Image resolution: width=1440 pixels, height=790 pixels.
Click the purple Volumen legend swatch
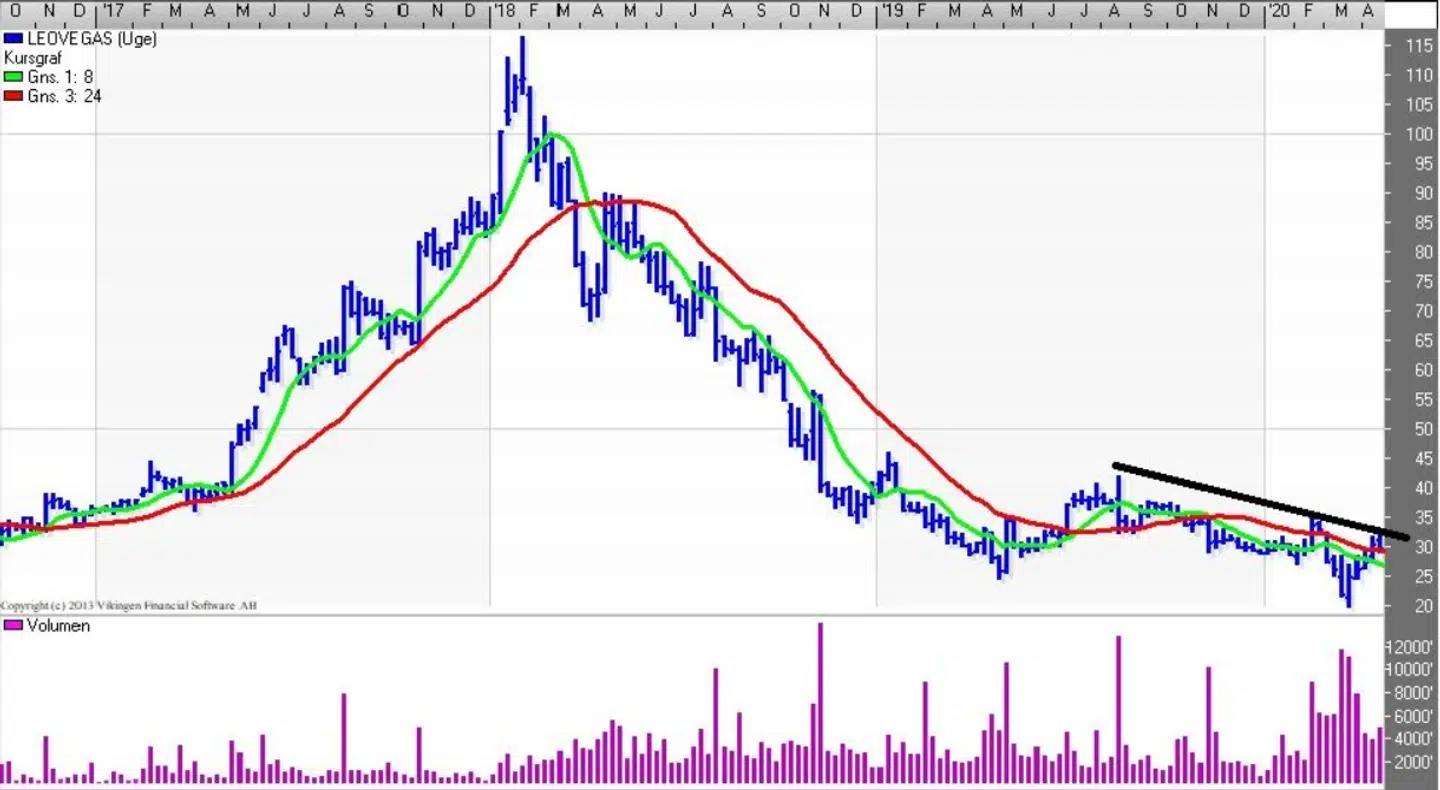(11, 626)
